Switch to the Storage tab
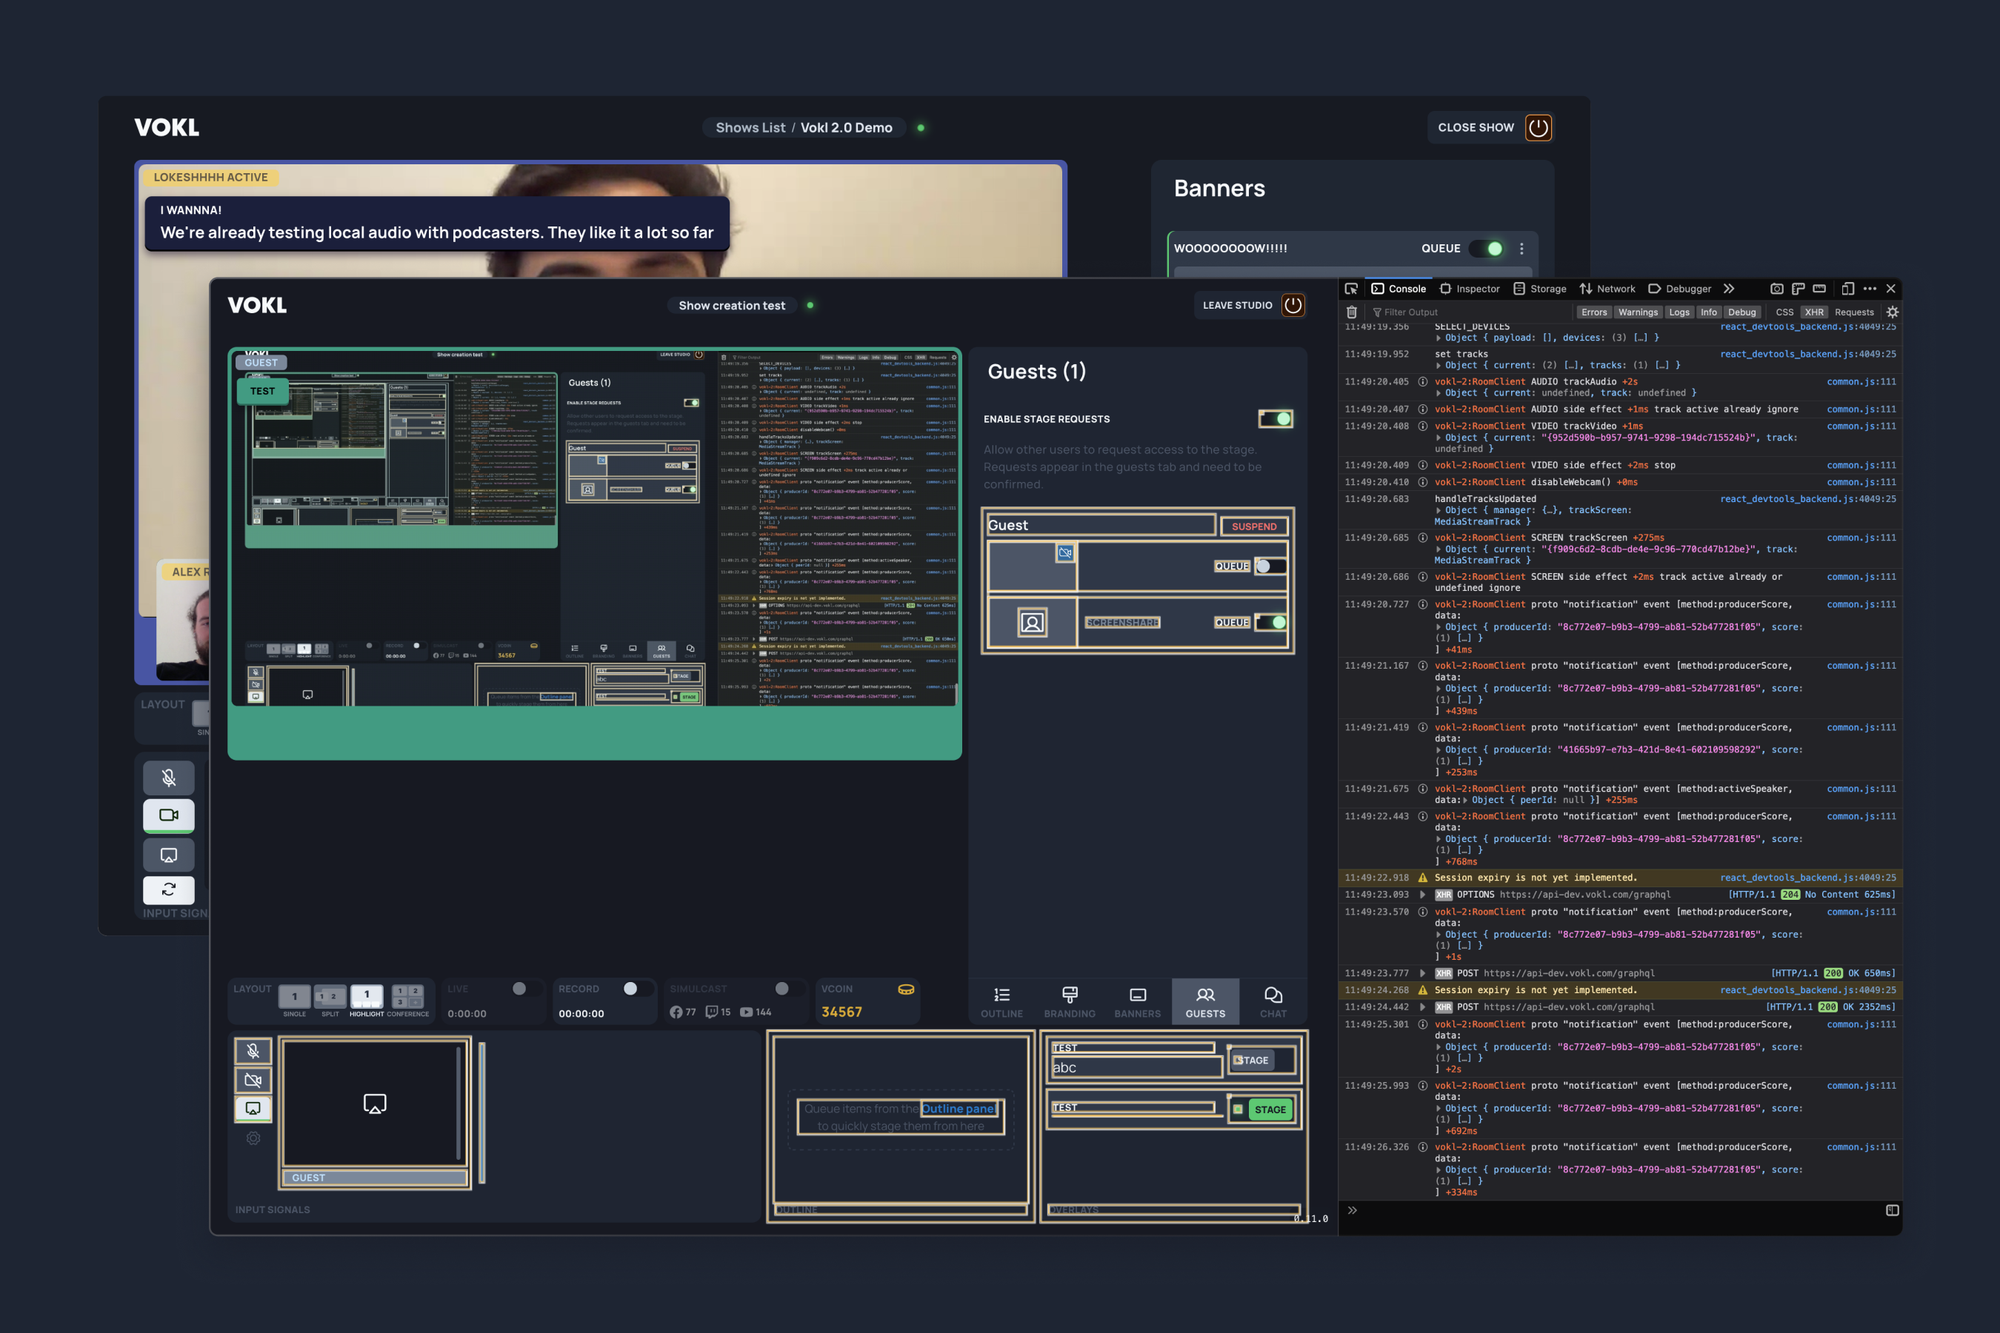This screenshot has width=2000, height=1333. coord(1539,289)
